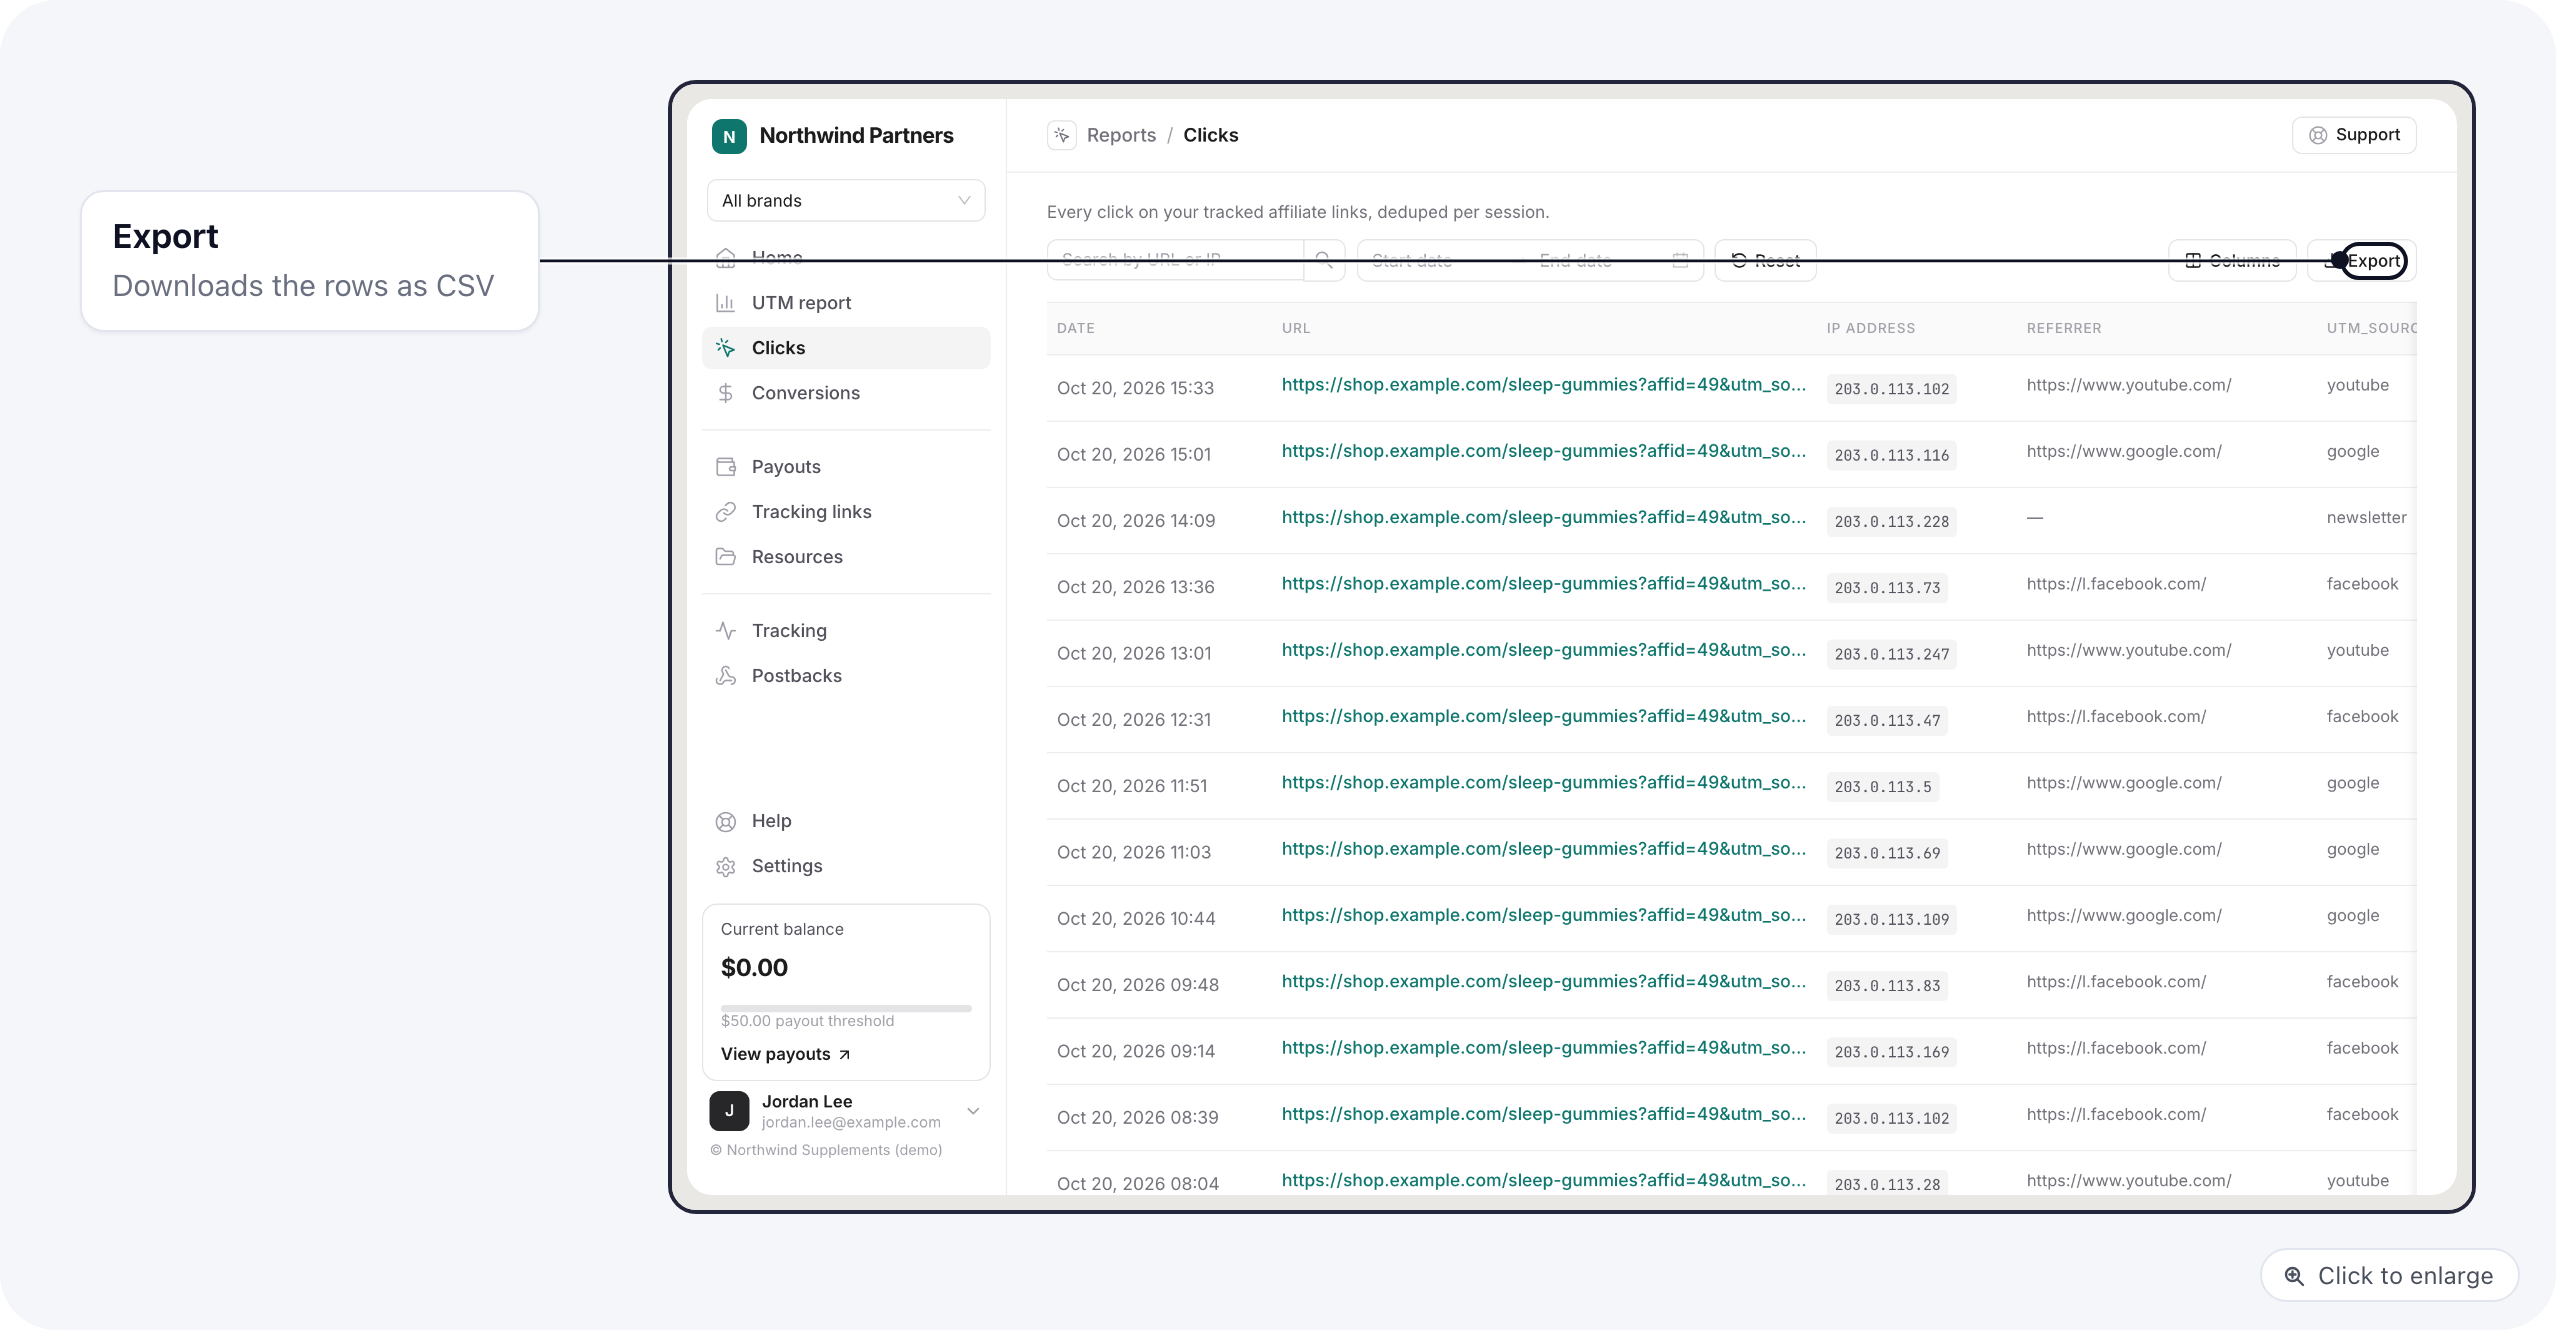Open the UTM report page
Screen dimensions: 2556x1330
click(846, 302)
